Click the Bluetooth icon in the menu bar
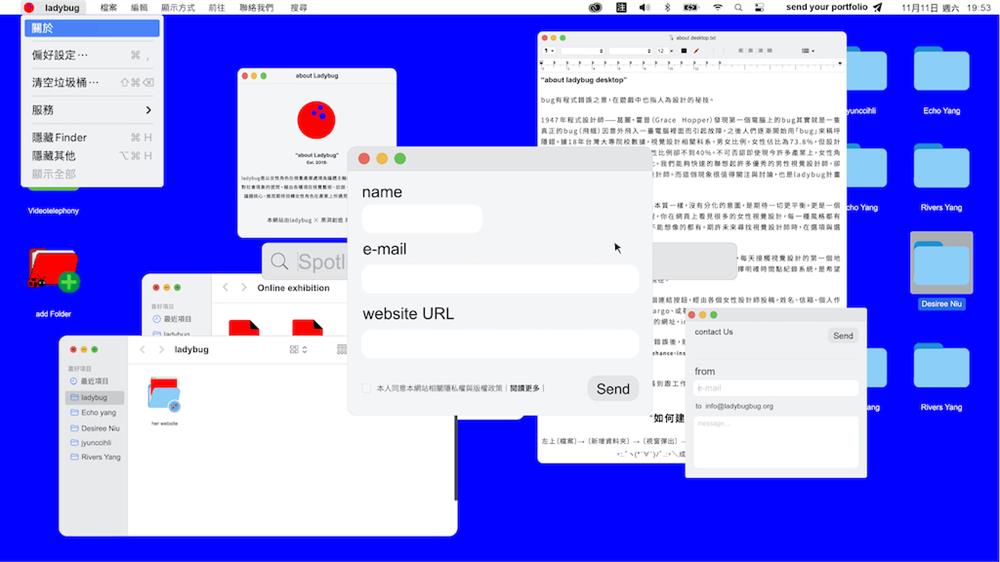This screenshot has height=562, width=1000. click(667, 8)
